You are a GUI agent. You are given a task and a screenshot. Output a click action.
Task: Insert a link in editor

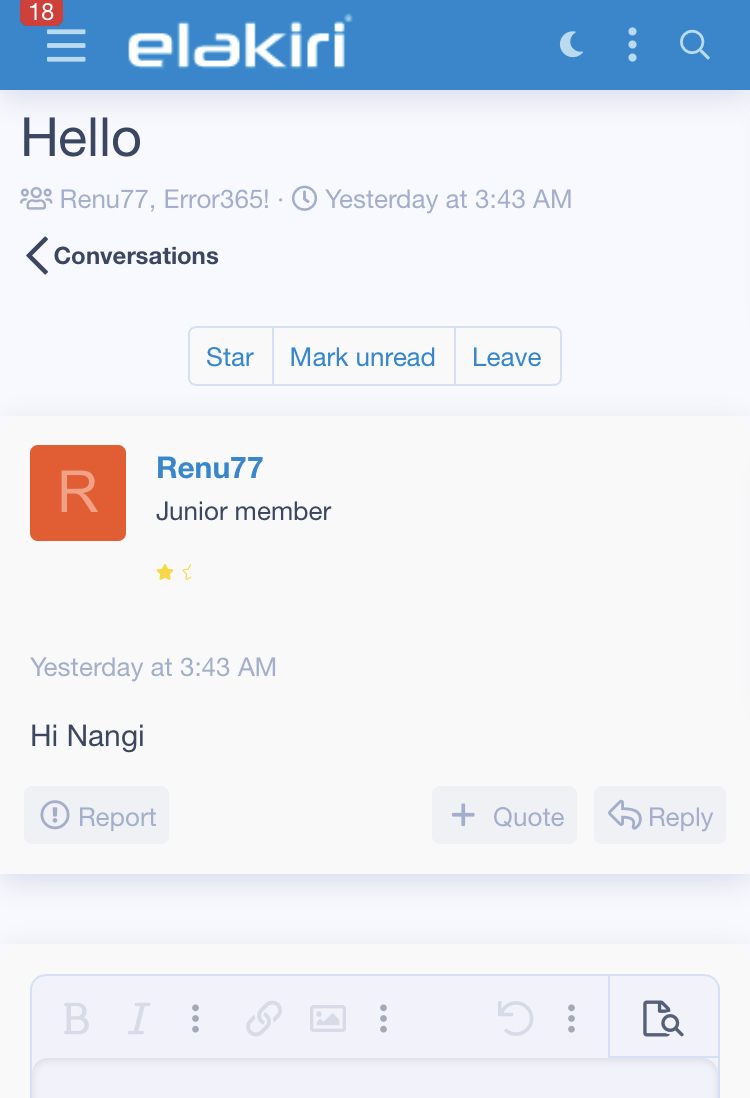coord(264,1018)
